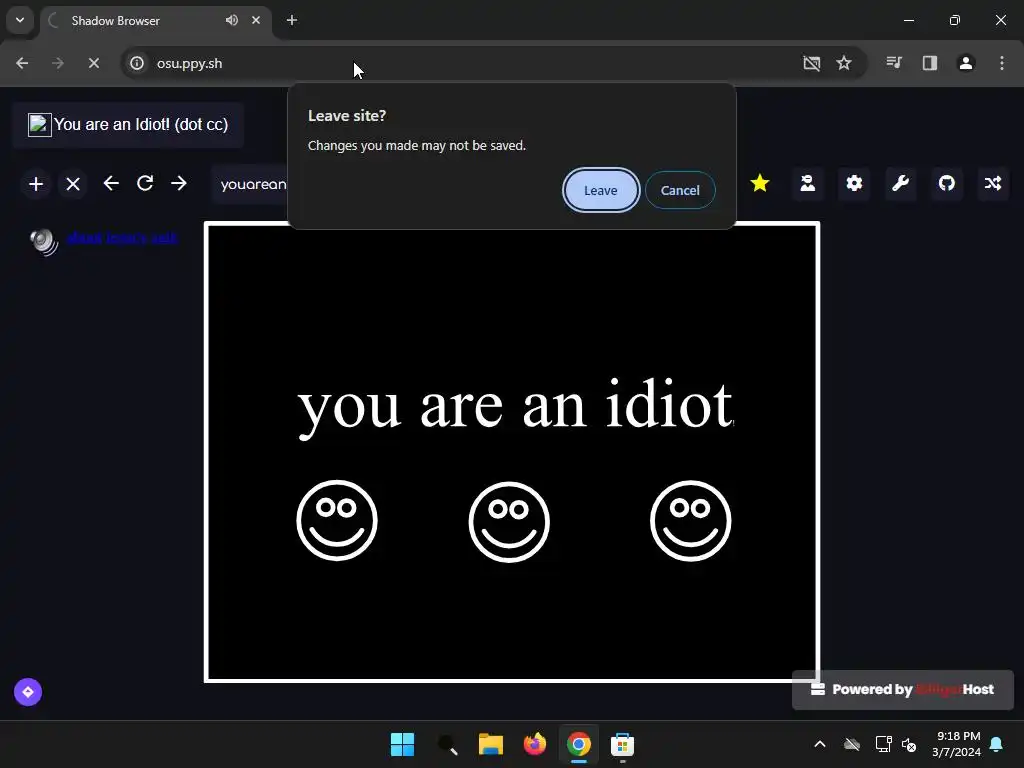Click the purple round widget button
This screenshot has width=1024, height=768.
point(28,692)
